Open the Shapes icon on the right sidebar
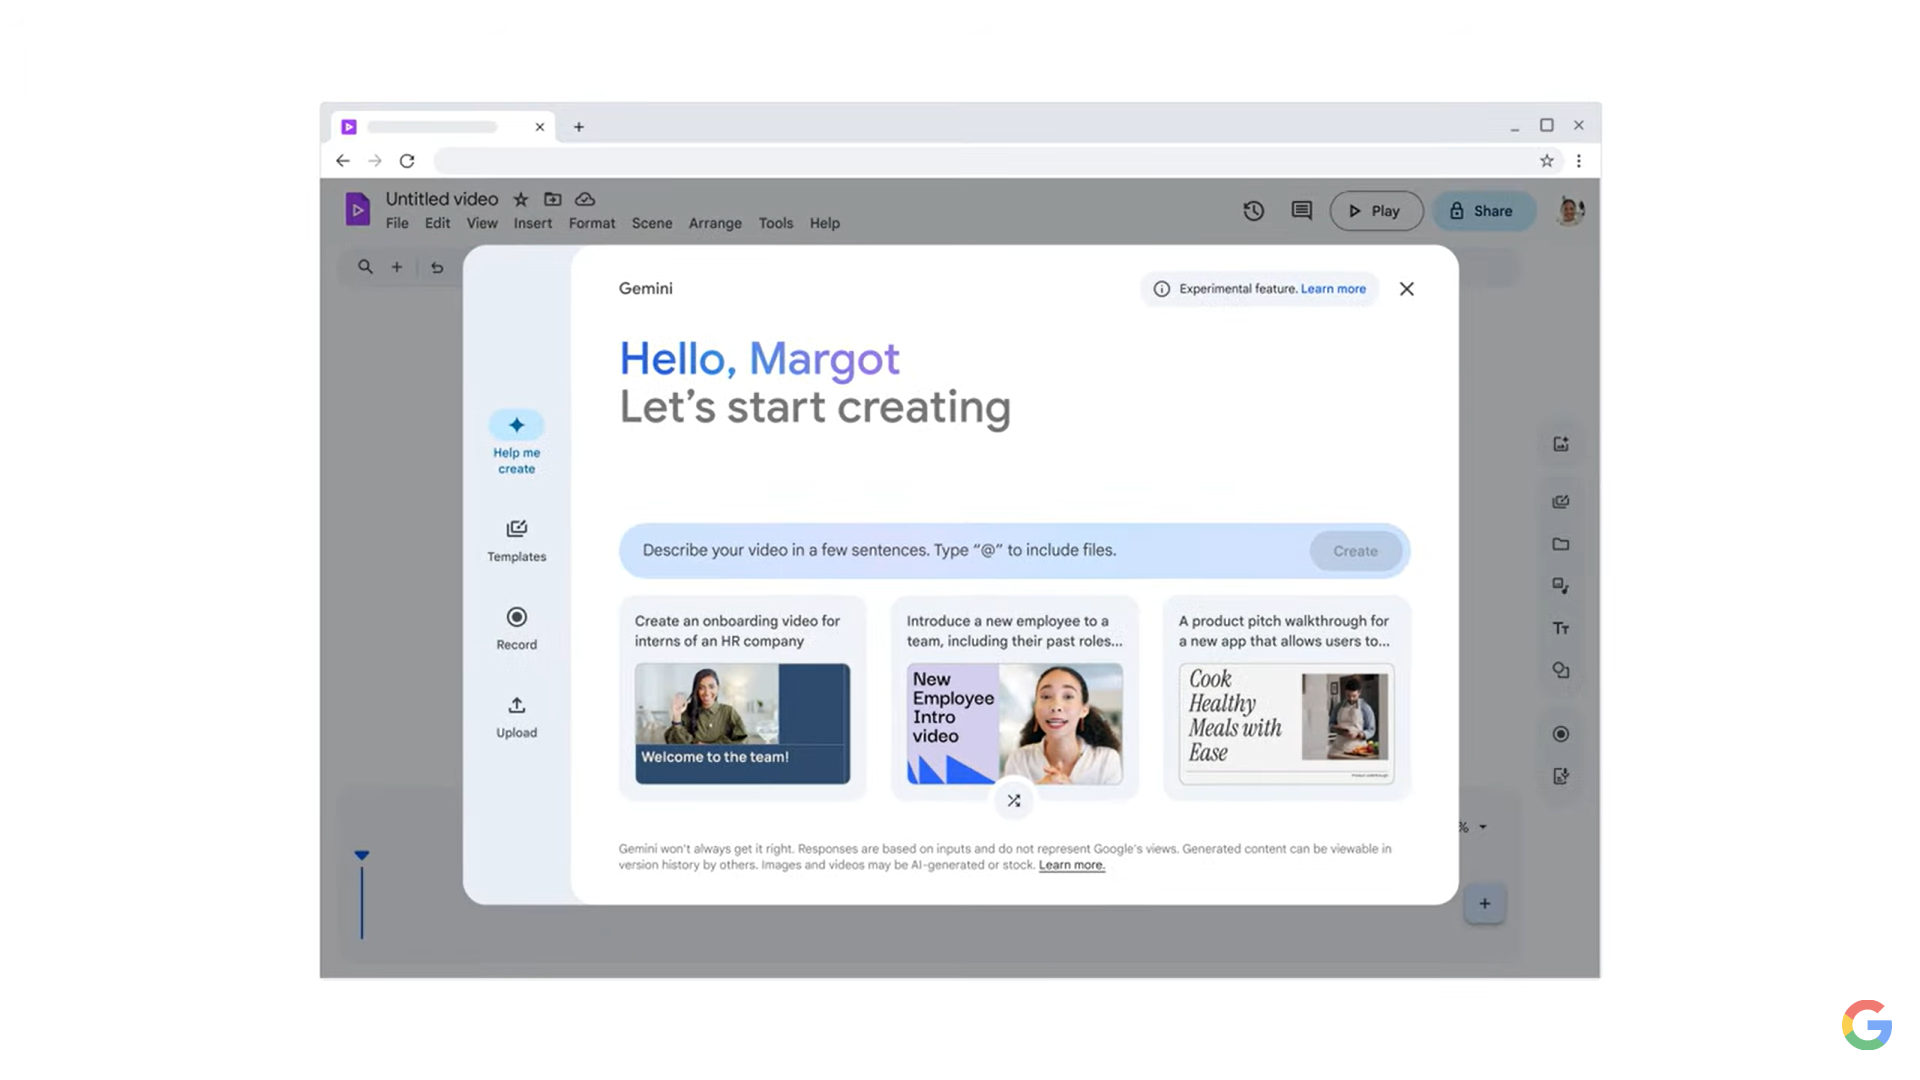Image resolution: width=1920 pixels, height=1080 pixels. (1560, 670)
